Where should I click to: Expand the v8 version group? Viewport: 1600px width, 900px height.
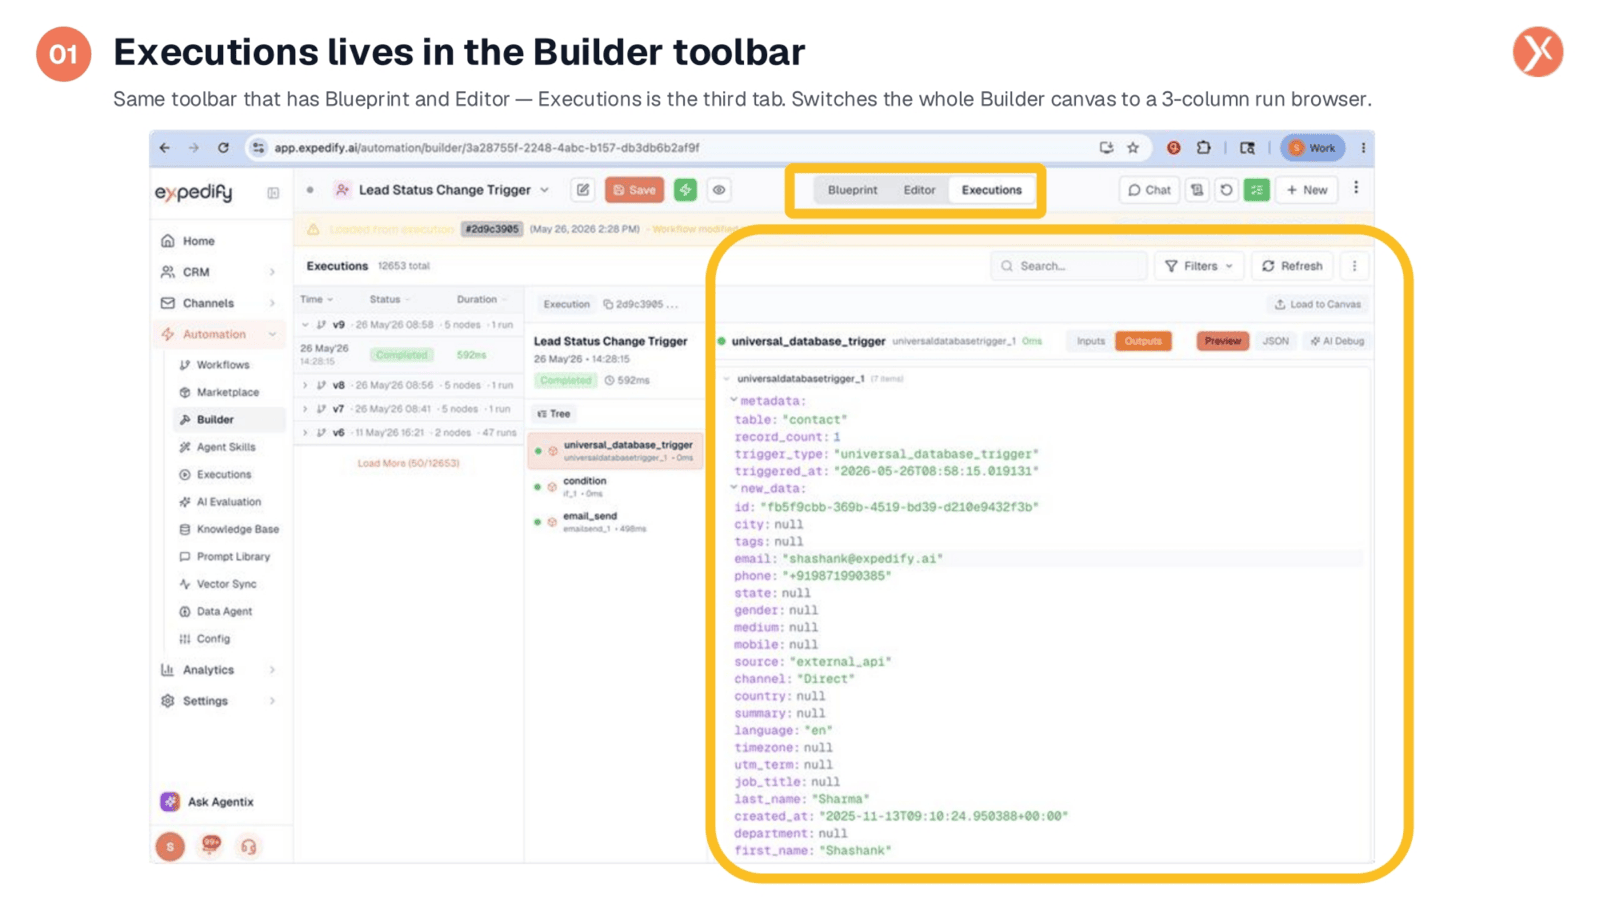pyautogui.click(x=305, y=385)
